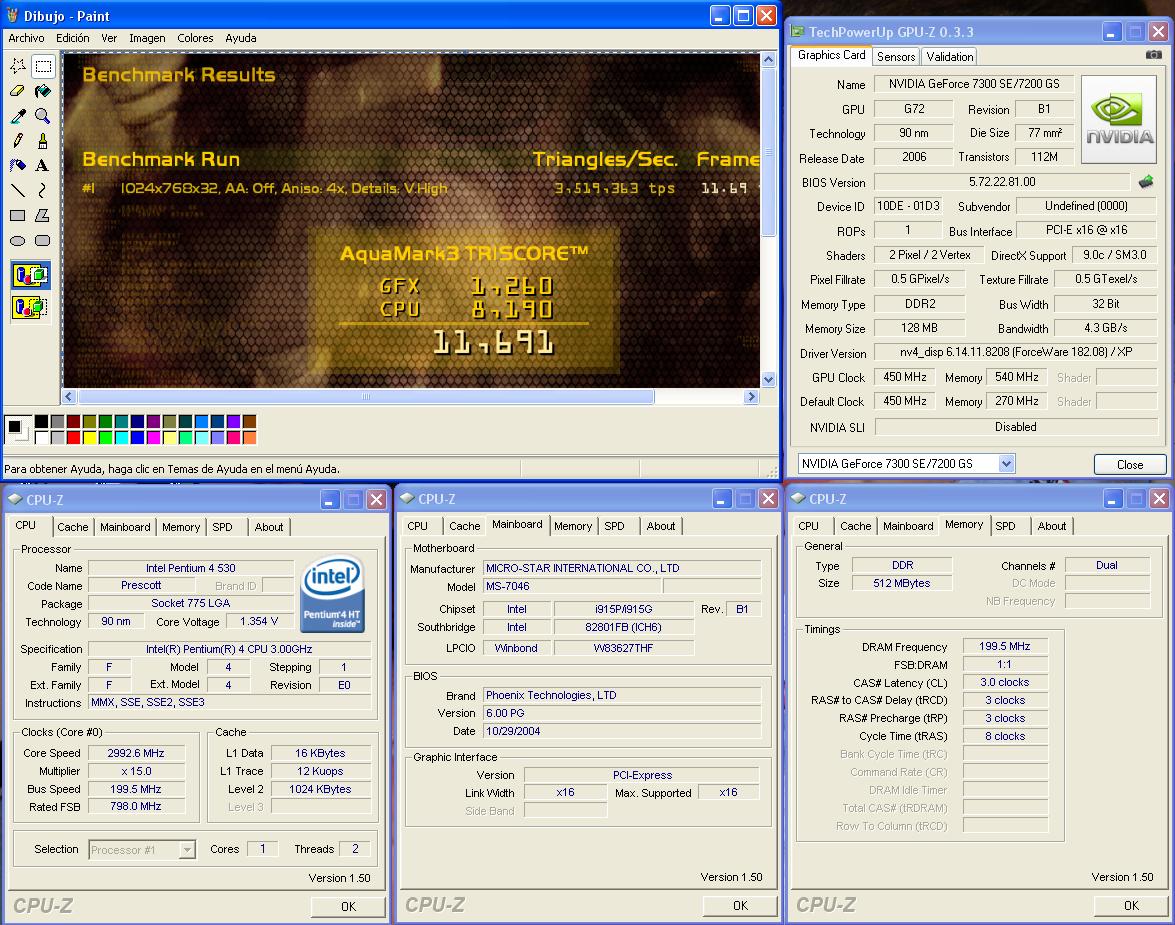Select the Fill With Color bucket tool
Image resolution: width=1175 pixels, height=925 pixels.
click(43, 91)
